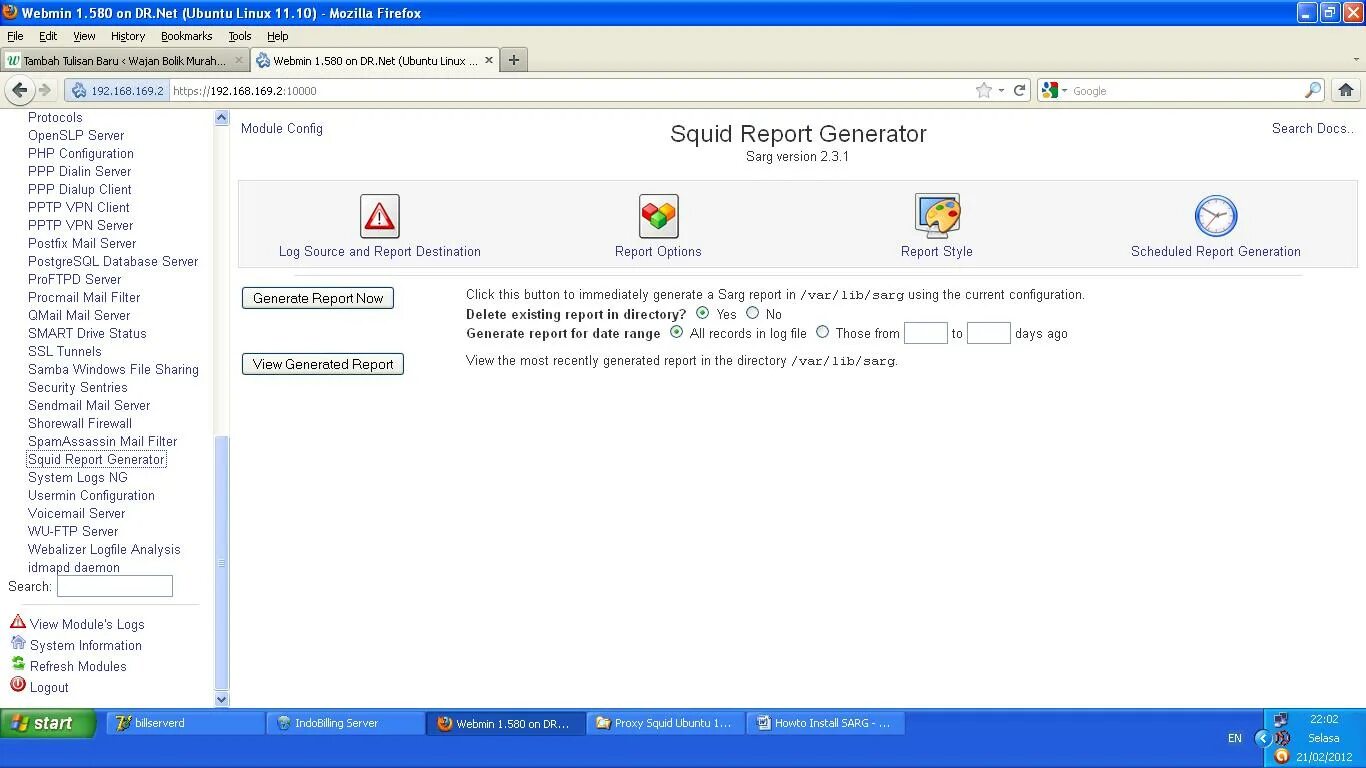Open the Google search engine dropdown
Image resolution: width=1366 pixels, height=768 pixels.
coord(1054,90)
